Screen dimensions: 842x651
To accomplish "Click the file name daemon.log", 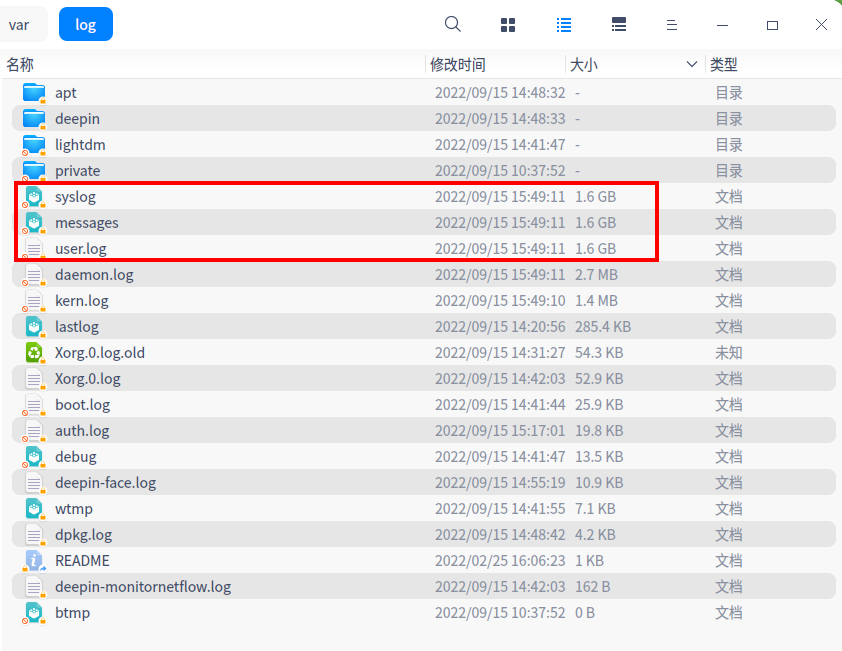I will [94, 275].
